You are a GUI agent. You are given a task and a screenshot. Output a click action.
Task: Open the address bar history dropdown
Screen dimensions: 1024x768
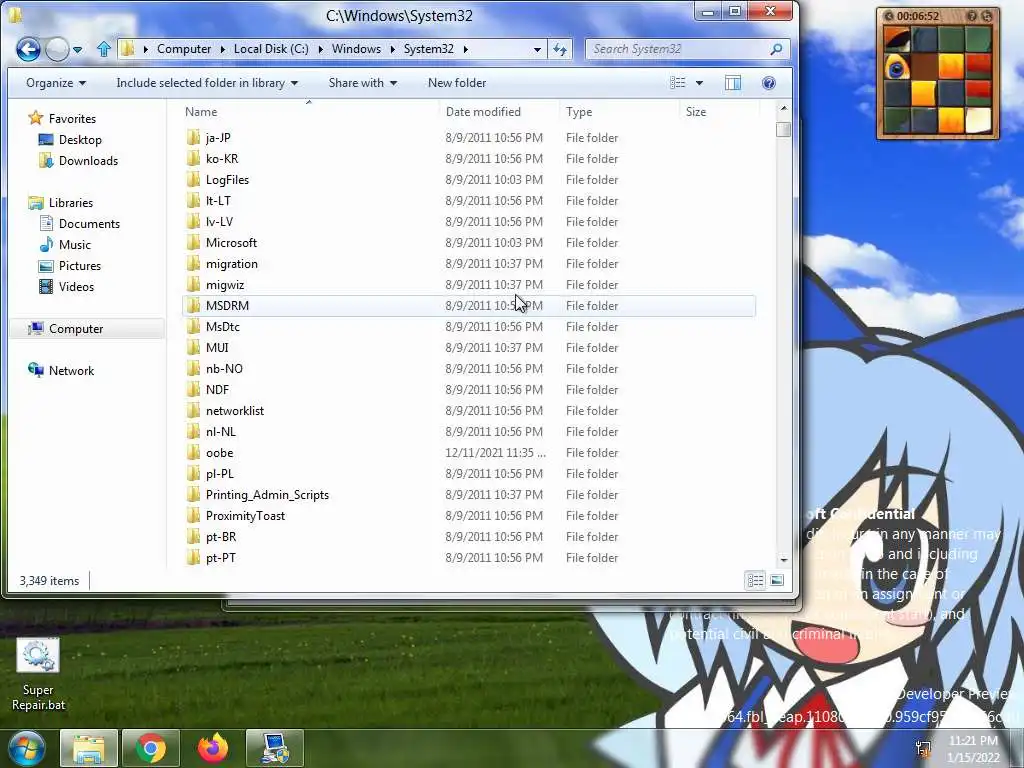[x=537, y=50]
